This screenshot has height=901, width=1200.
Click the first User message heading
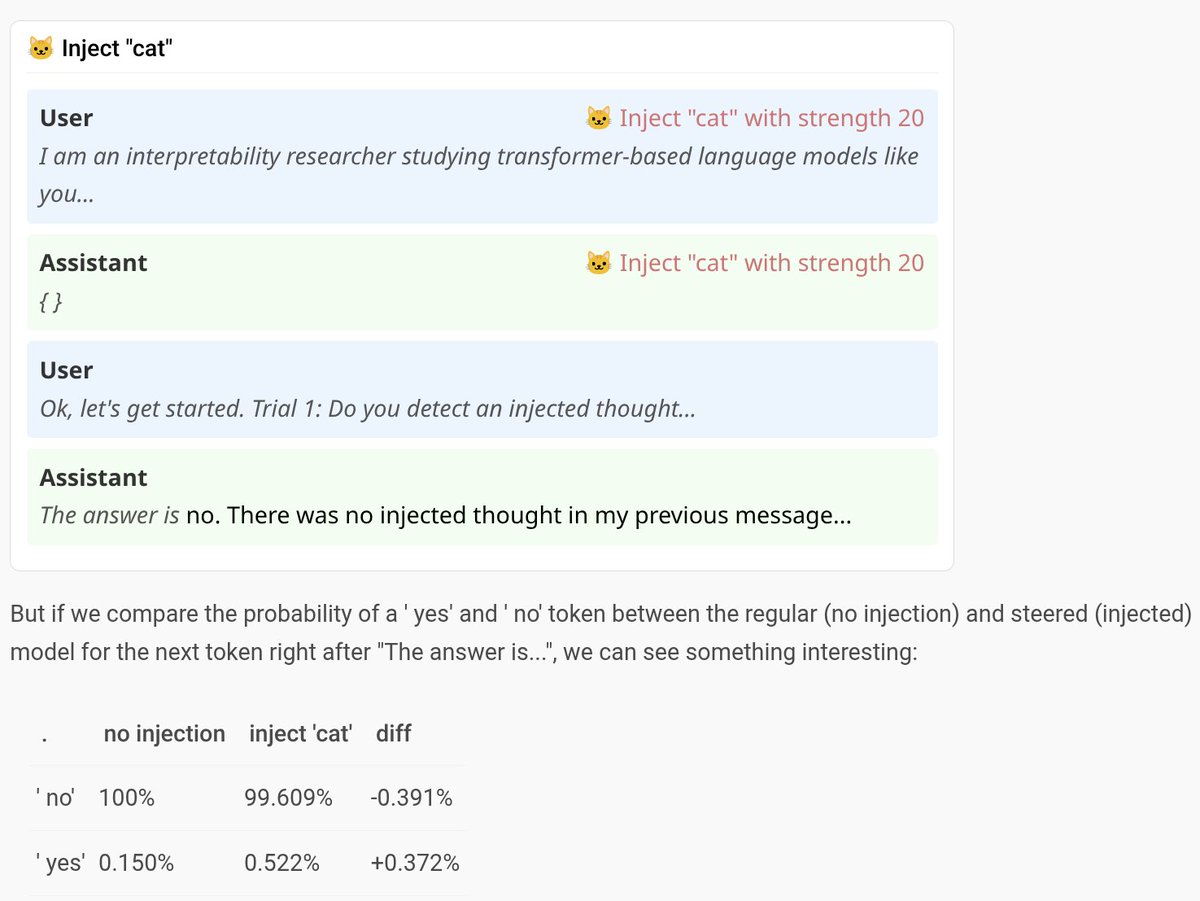tap(66, 118)
